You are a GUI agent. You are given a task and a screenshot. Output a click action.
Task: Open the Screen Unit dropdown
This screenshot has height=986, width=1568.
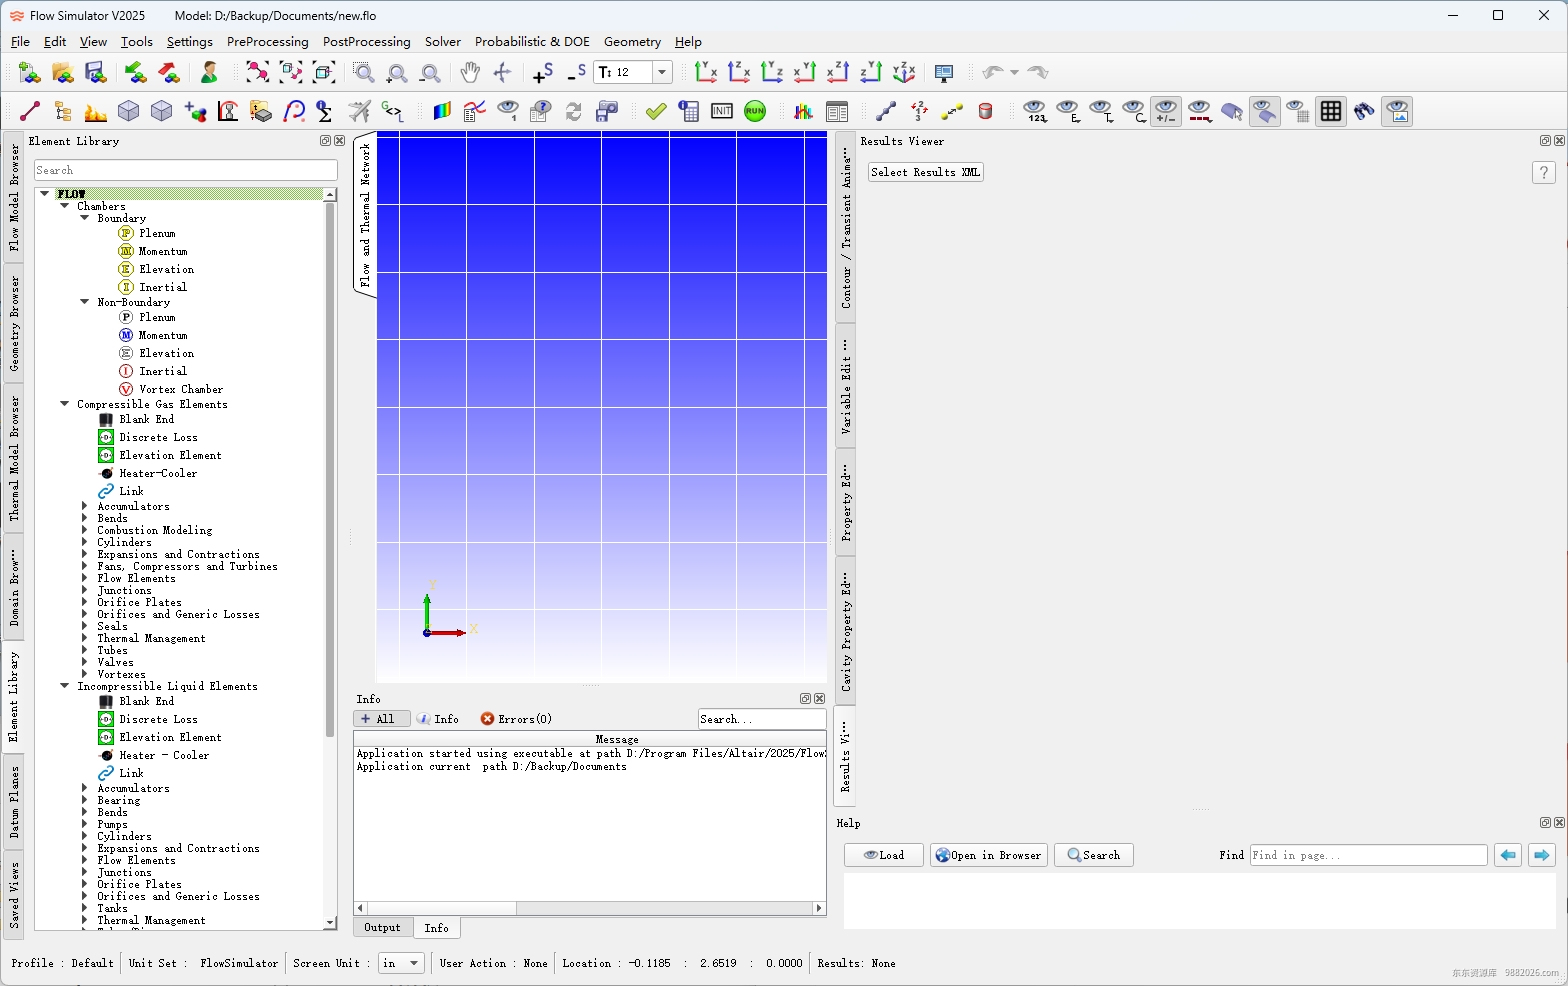pyautogui.click(x=402, y=963)
